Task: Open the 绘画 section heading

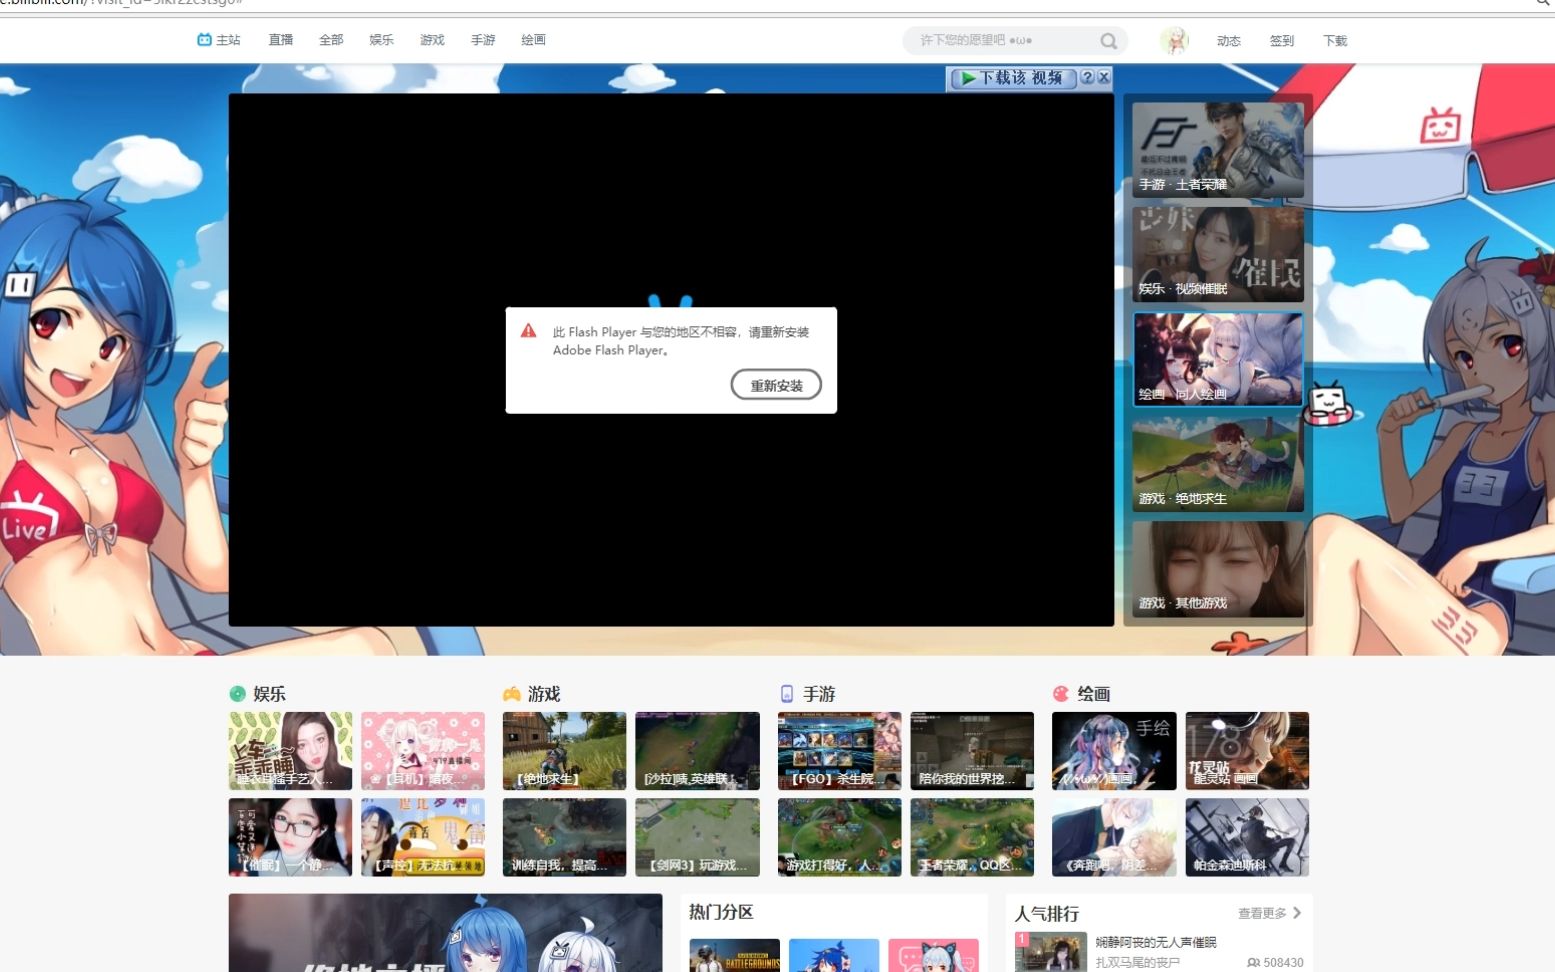Action: (1094, 694)
